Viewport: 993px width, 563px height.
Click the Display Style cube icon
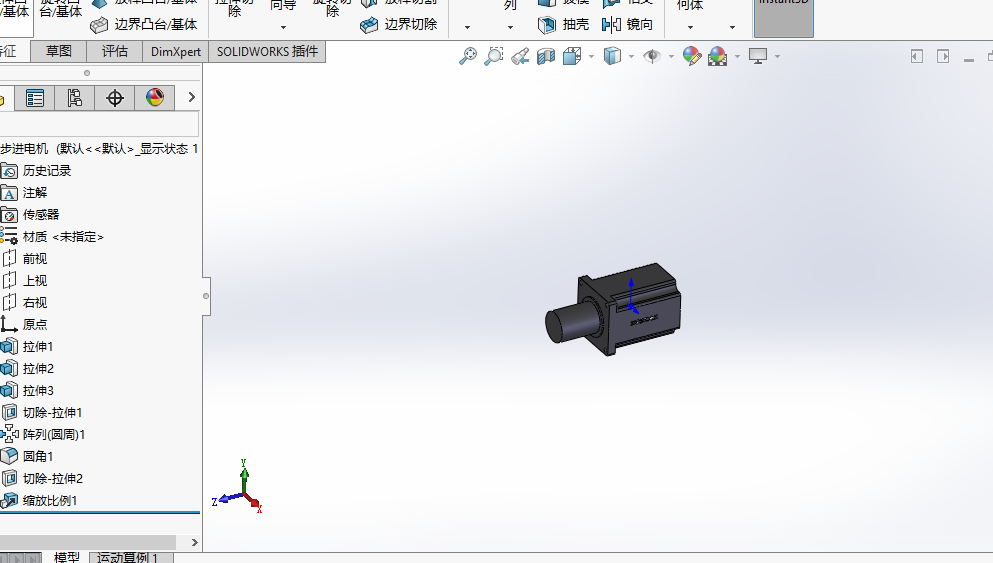(x=612, y=56)
